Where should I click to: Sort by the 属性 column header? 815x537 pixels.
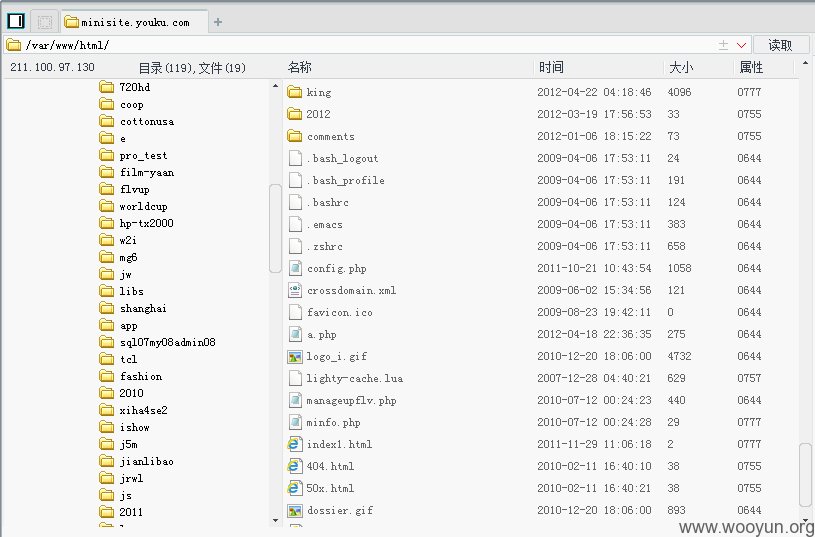pos(752,67)
